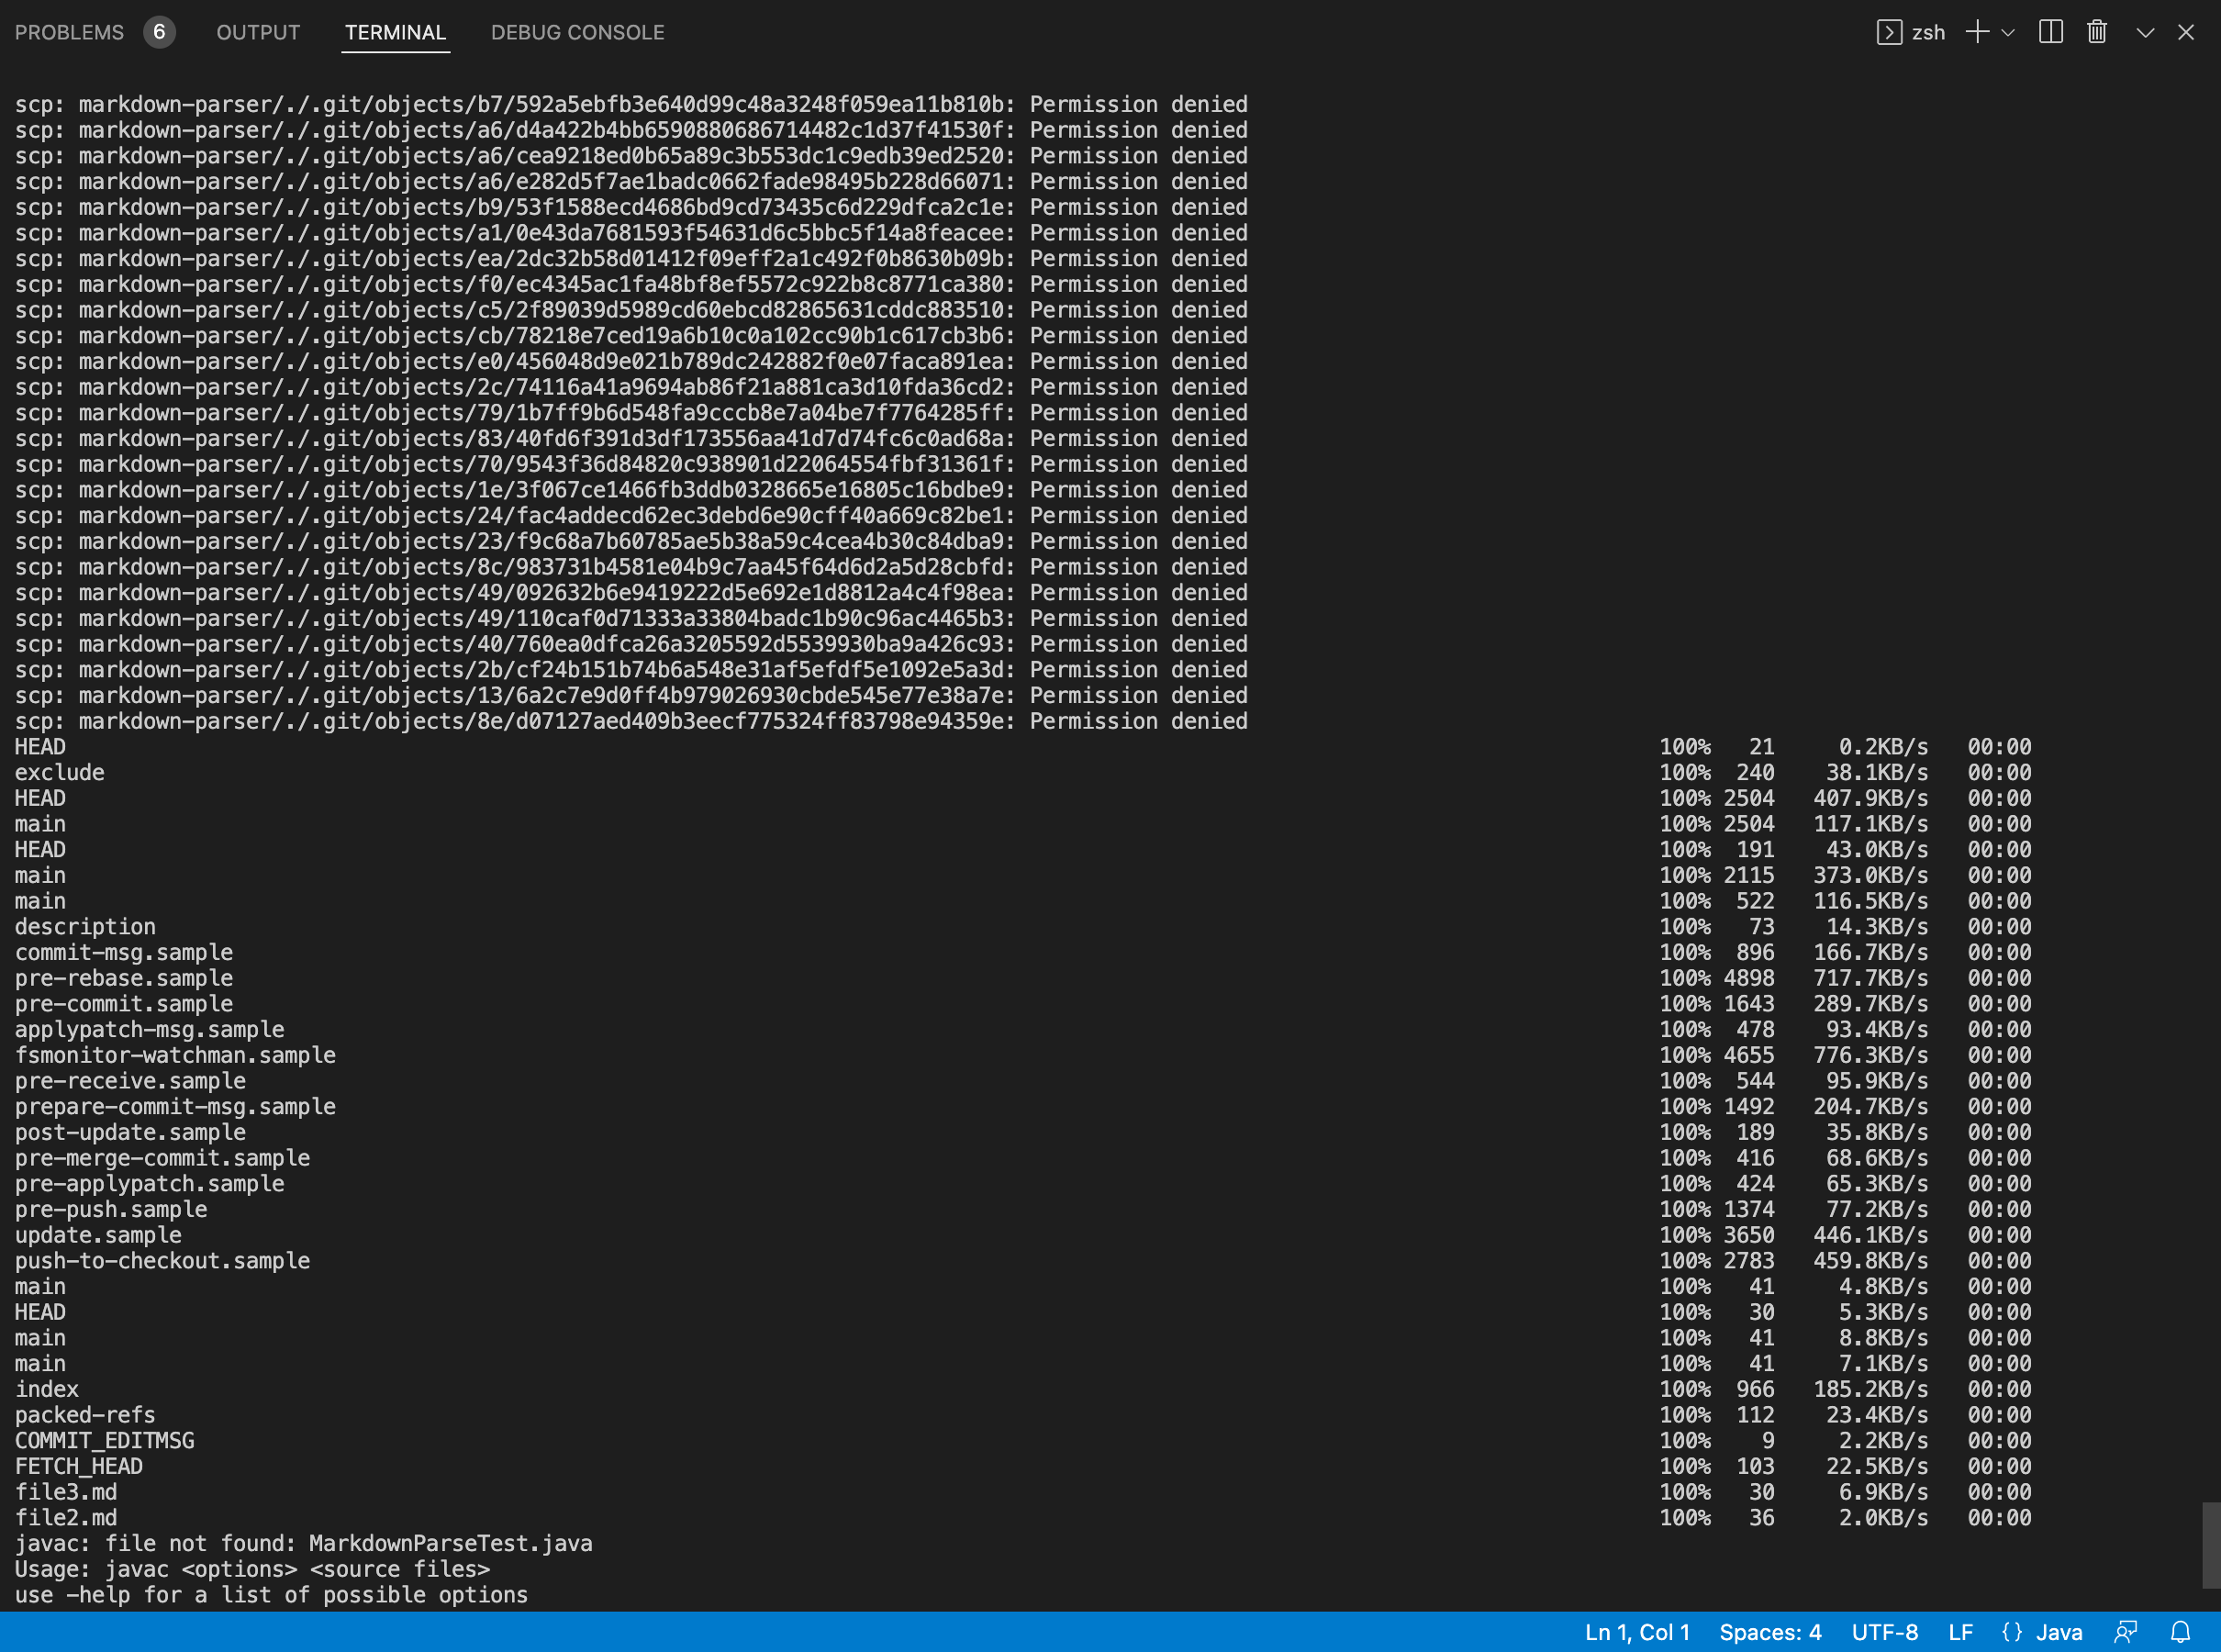The image size is (2221, 1652).
Task: Click LF to change line endings
Action: coord(1962,1631)
